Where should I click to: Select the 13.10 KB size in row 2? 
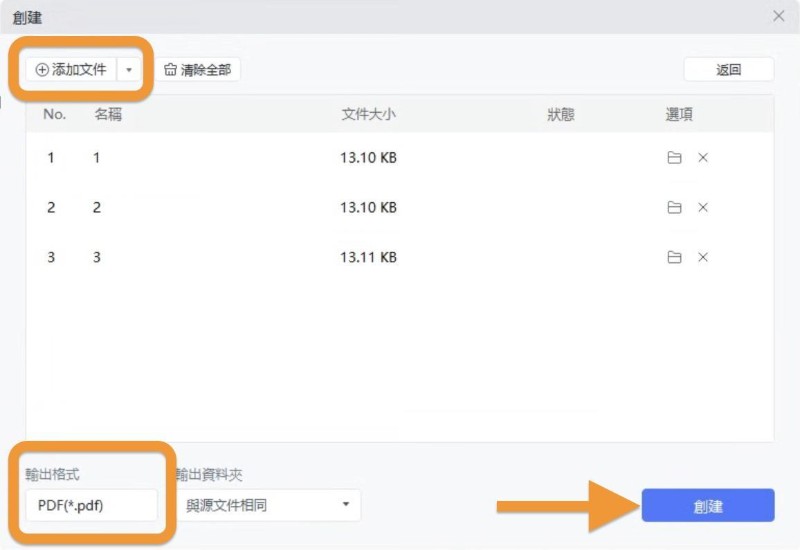(368, 207)
